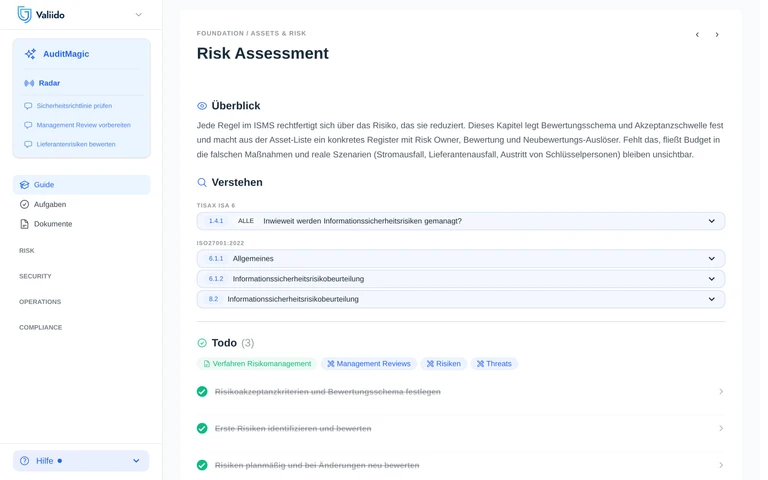Viewport: 768px width, 480px height.
Task: Expand requirement 1.4.1 chevron
Action: (x=712, y=221)
